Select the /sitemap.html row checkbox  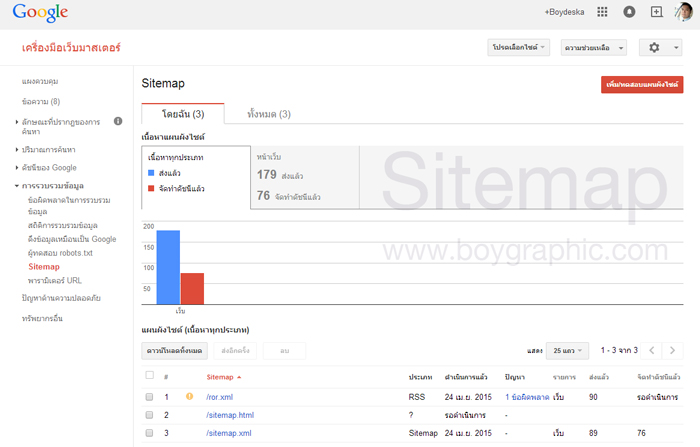(150, 415)
